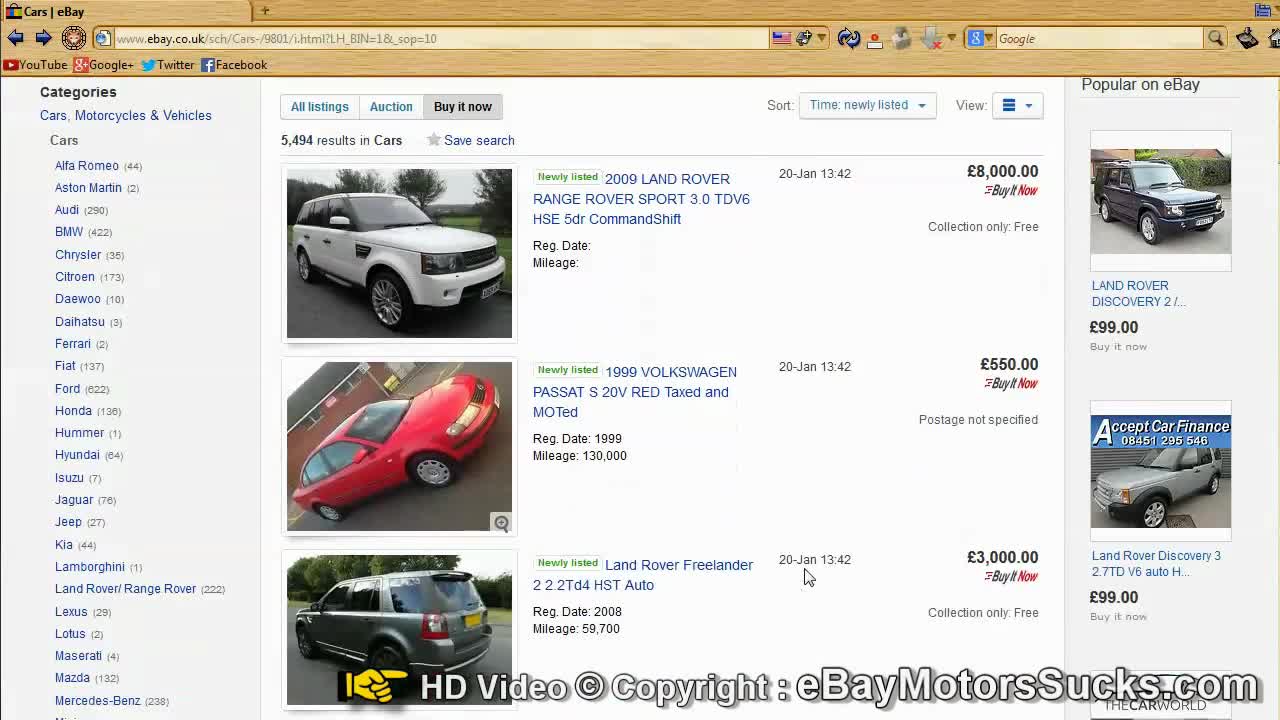Click popular Land Rover Discovery 2 thumbnail
Viewport: 1280px width, 720px height.
[x=1161, y=201]
